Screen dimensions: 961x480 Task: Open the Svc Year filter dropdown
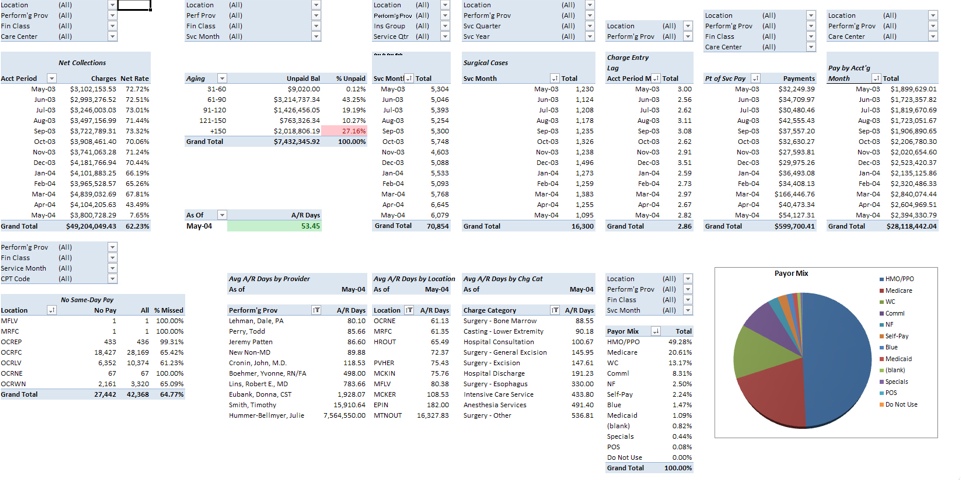pyautogui.click(x=590, y=37)
